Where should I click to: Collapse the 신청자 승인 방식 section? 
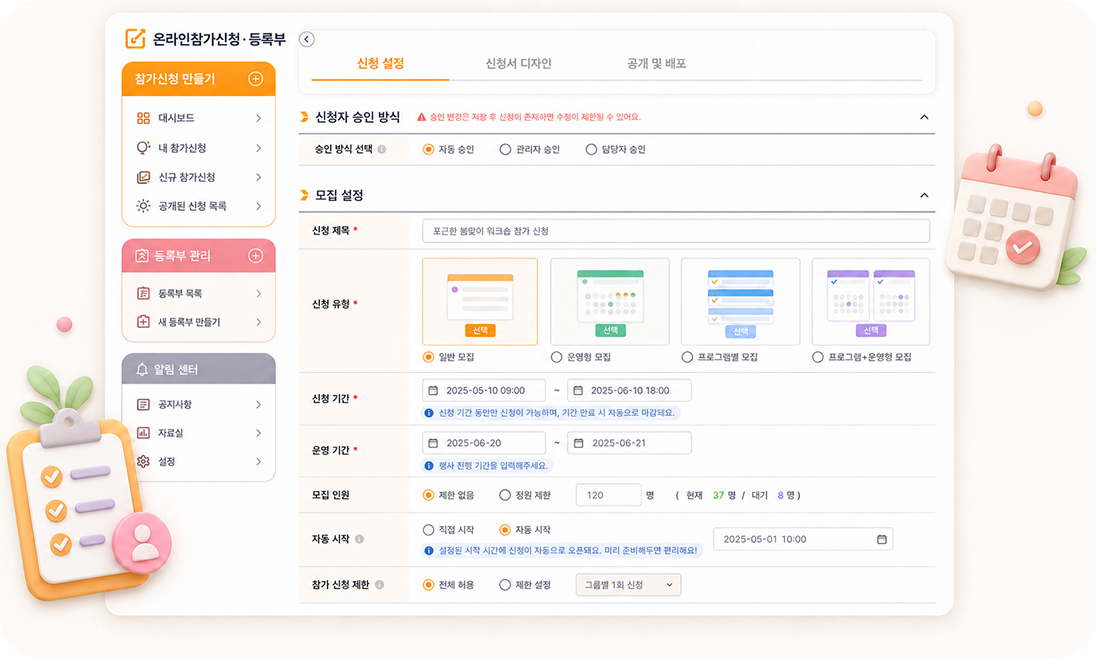(x=924, y=117)
